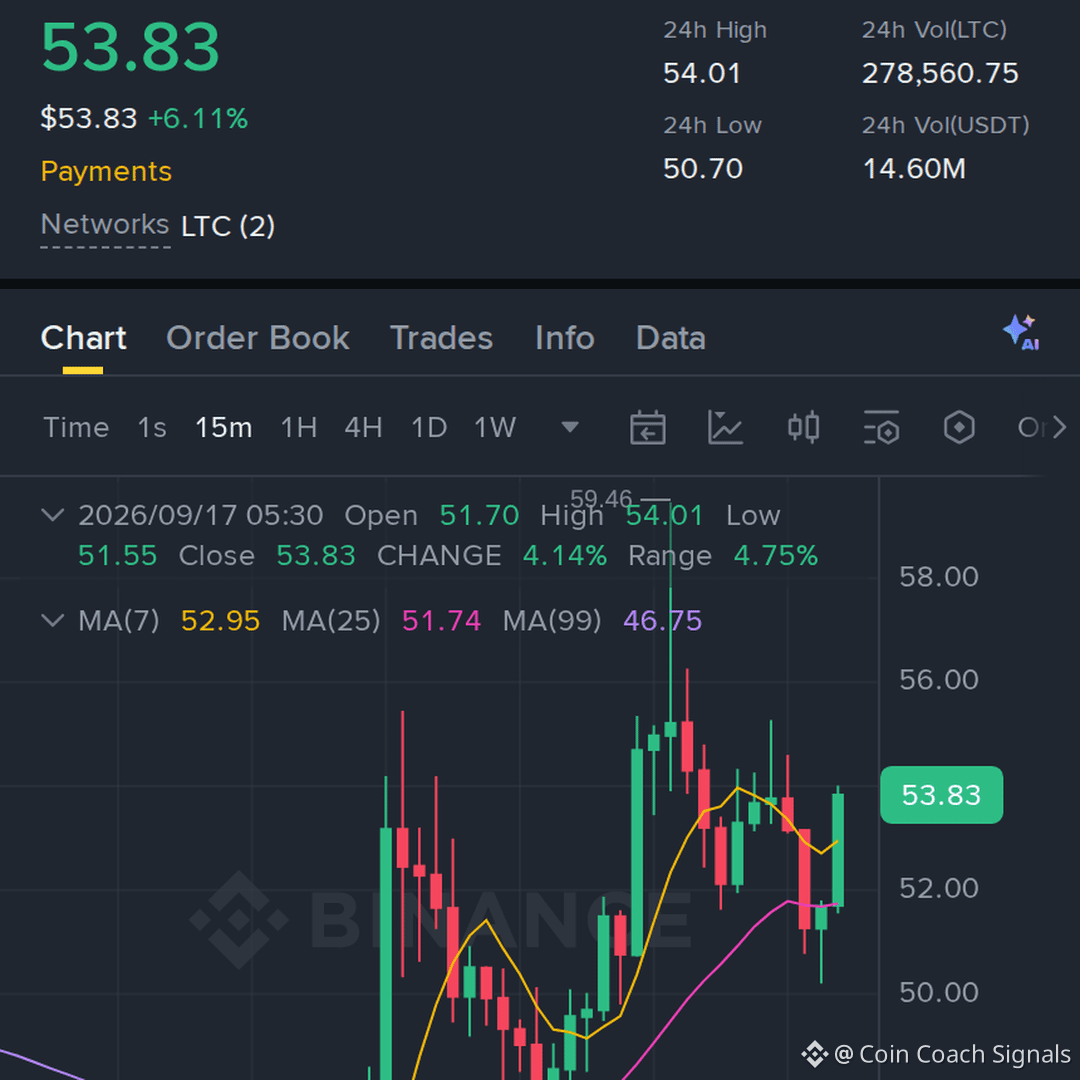This screenshot has width=1080, height=1080.
Task: Select the 1D time interval
Action: pos(428,427)
